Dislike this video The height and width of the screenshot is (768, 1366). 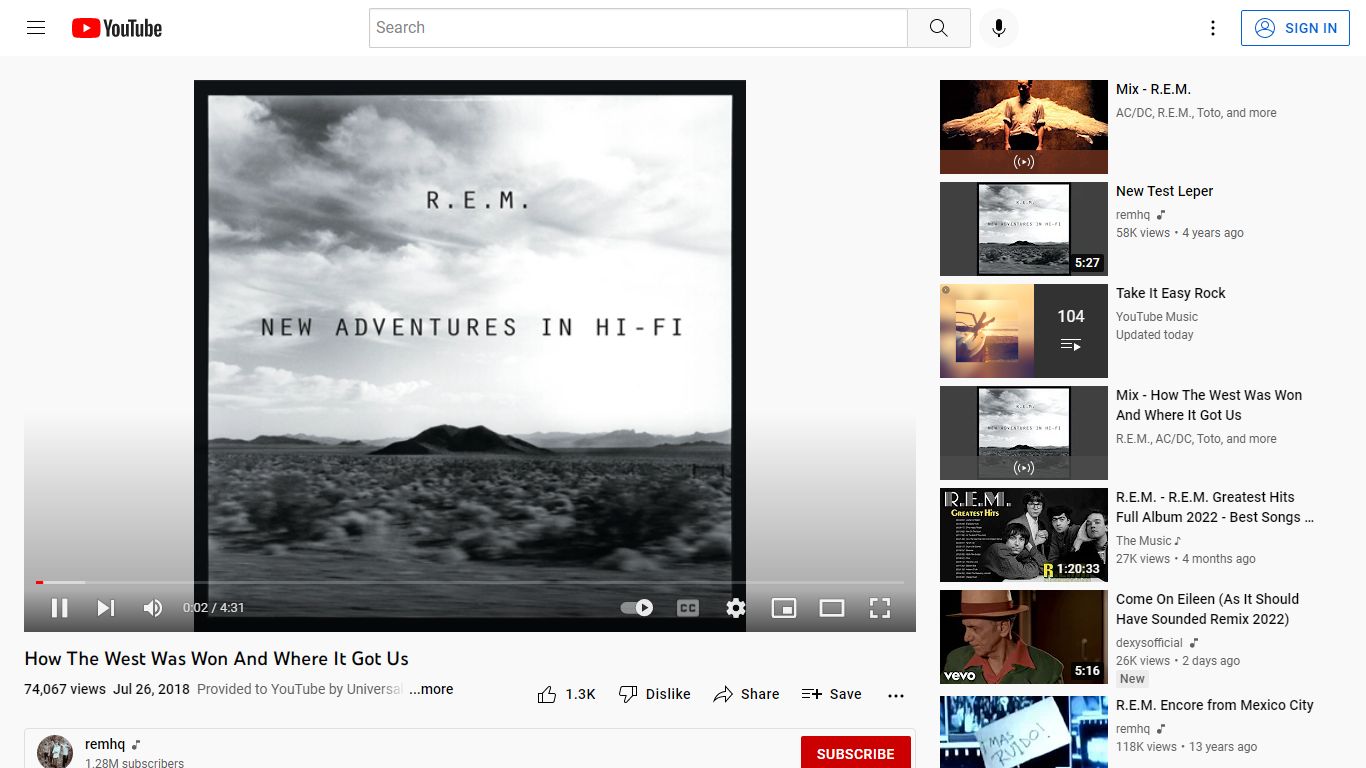655,694
